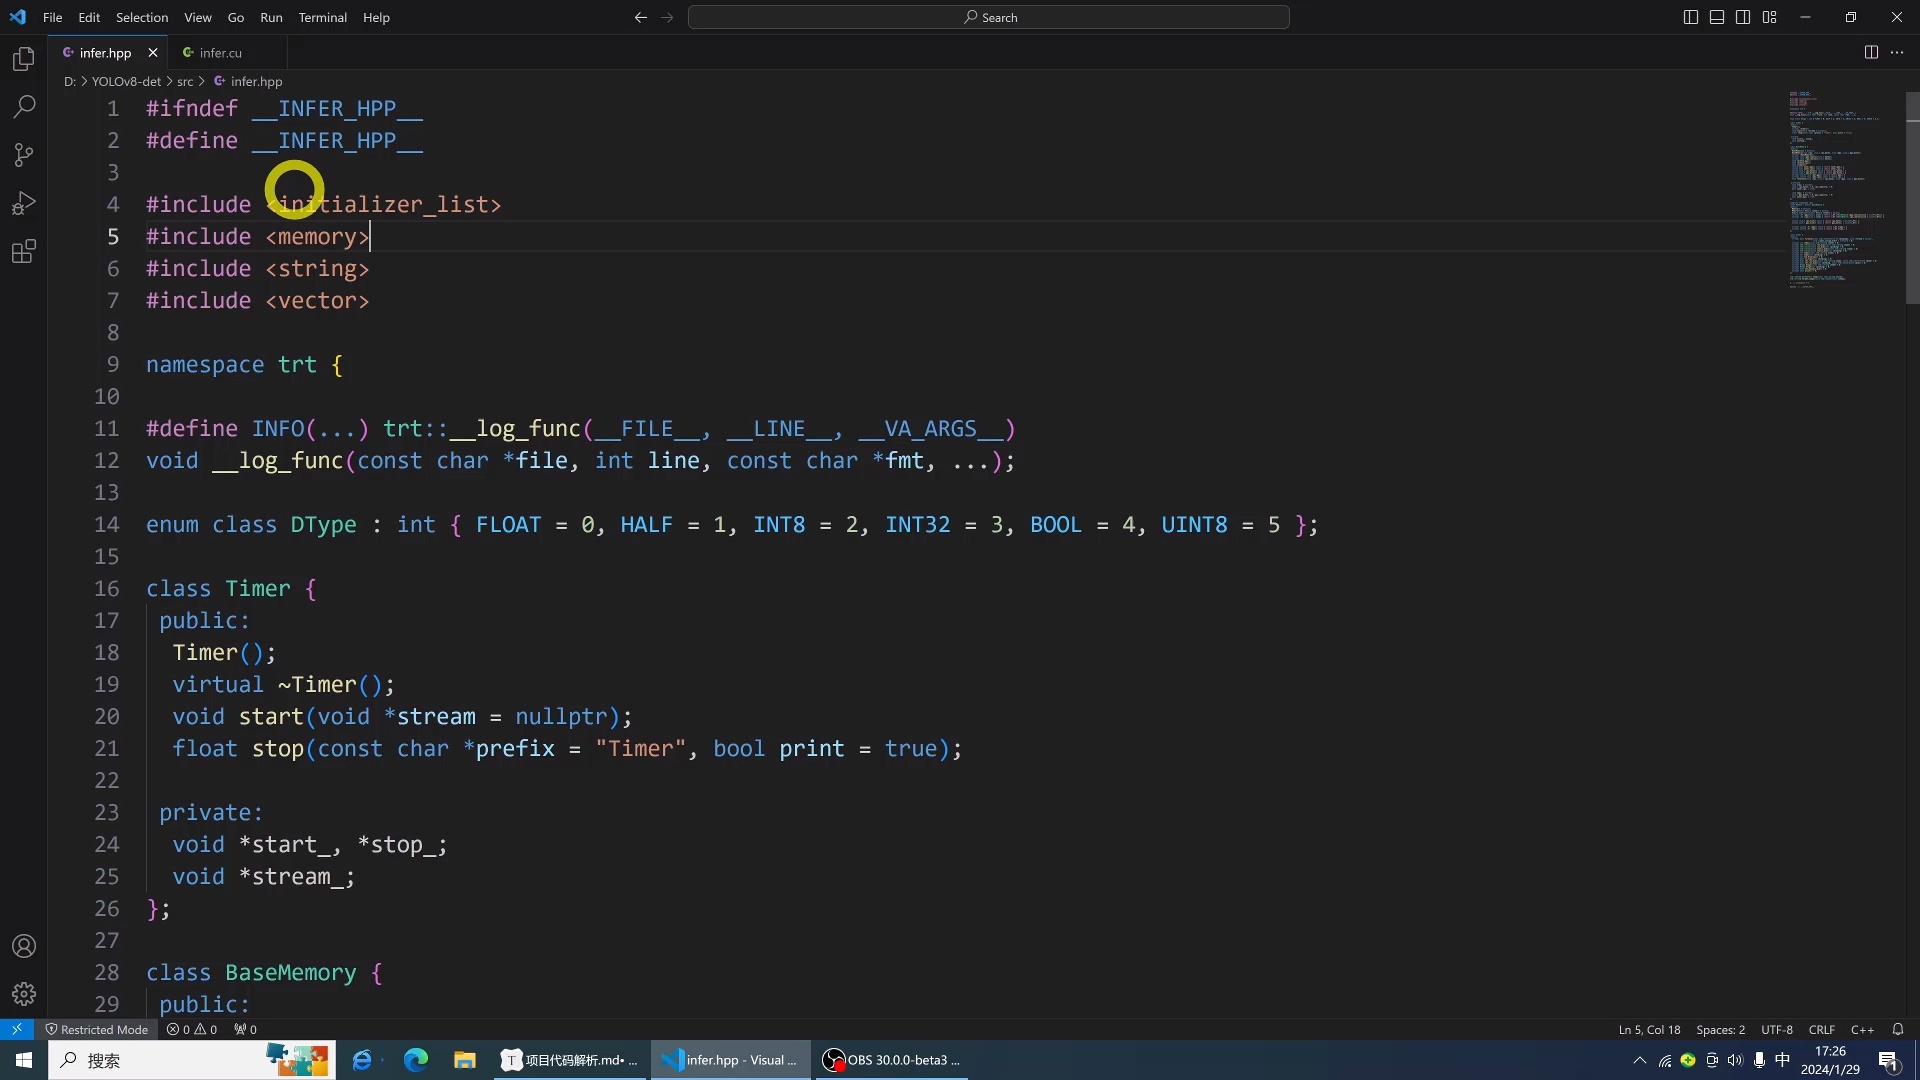Toggle the bottom panel layout button

(x=1716, y=17)
